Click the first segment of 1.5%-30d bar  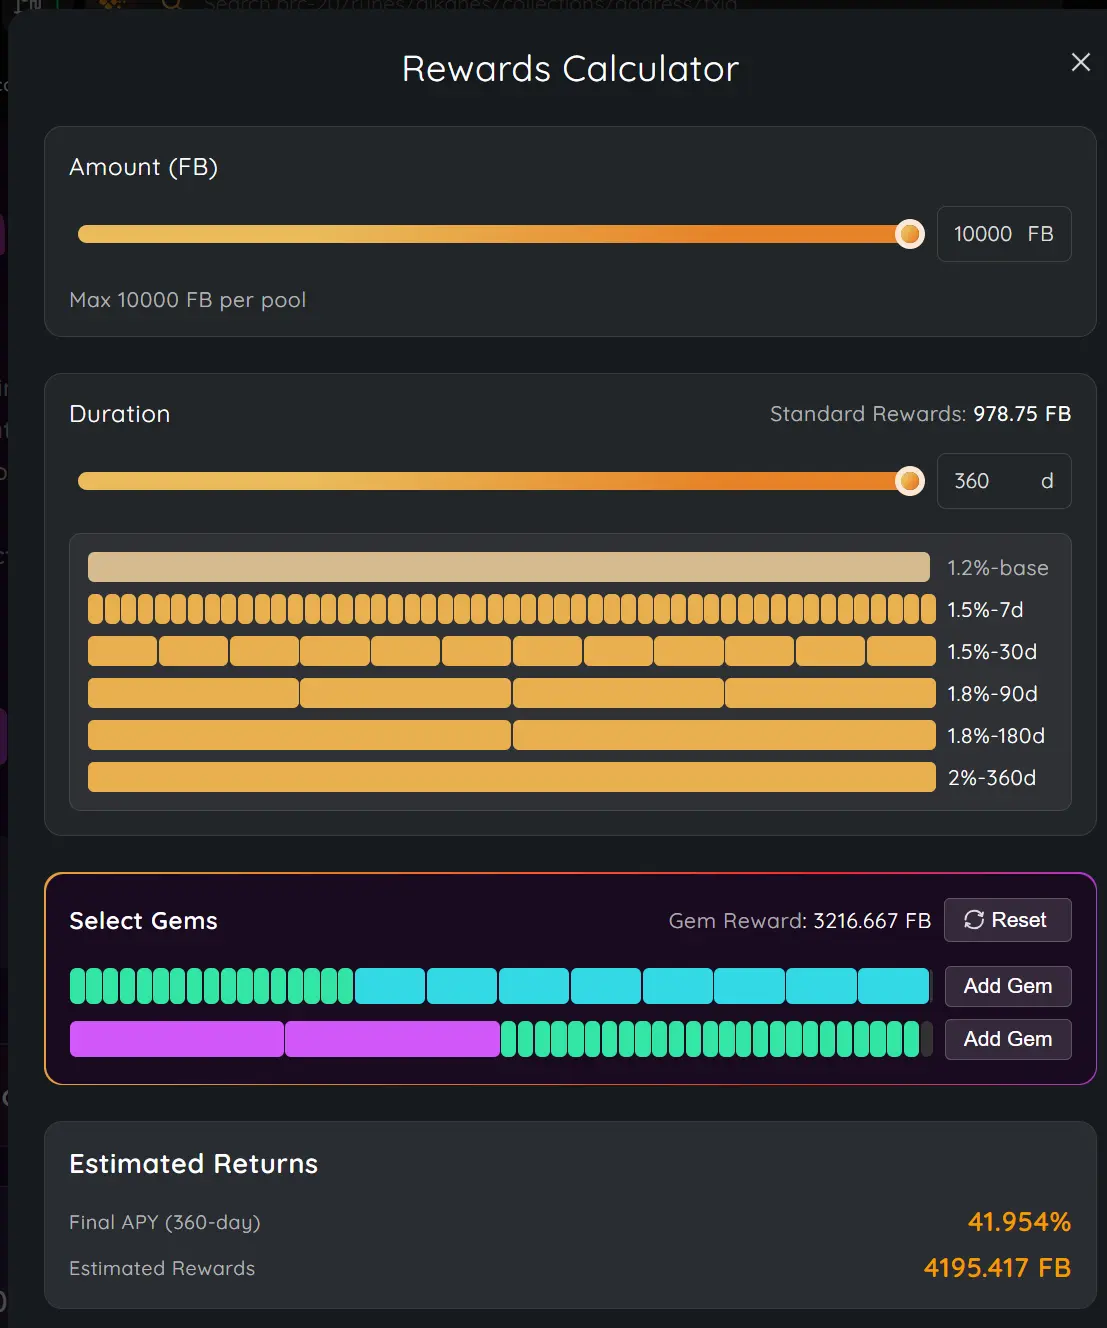(122, 651)
